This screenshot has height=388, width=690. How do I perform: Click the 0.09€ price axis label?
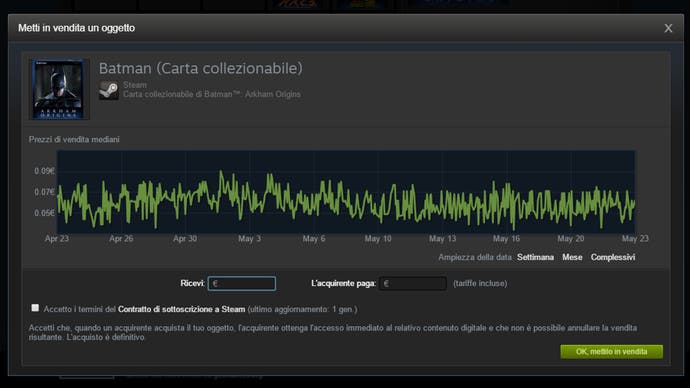click(x=44, y=171)
